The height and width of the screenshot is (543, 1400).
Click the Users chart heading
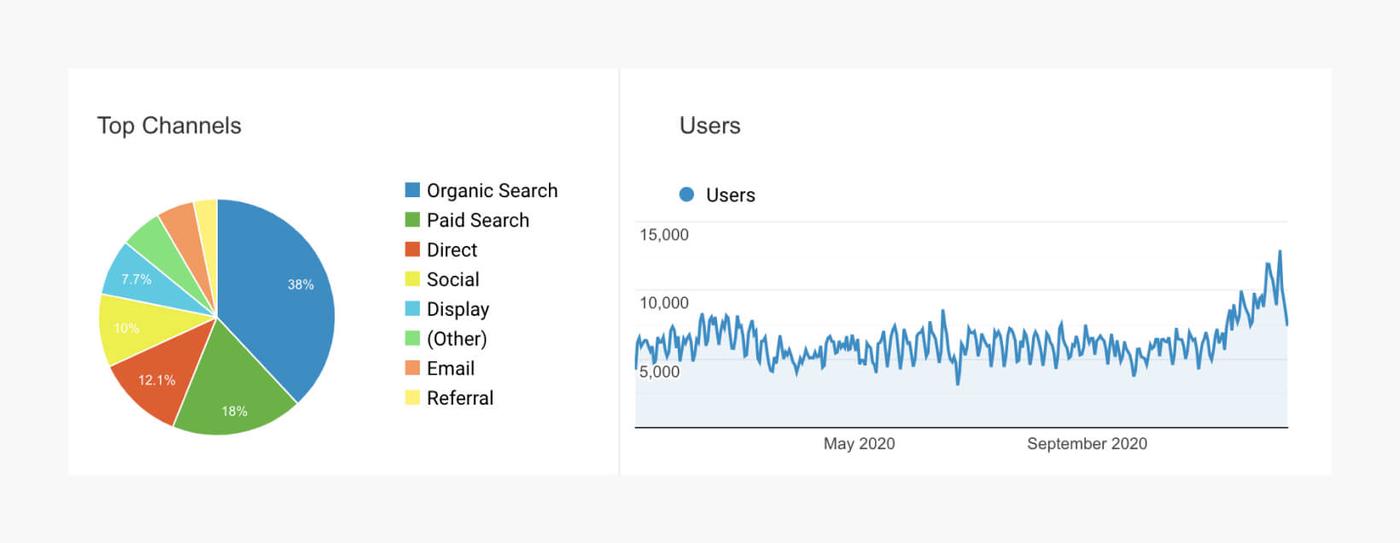710,125
